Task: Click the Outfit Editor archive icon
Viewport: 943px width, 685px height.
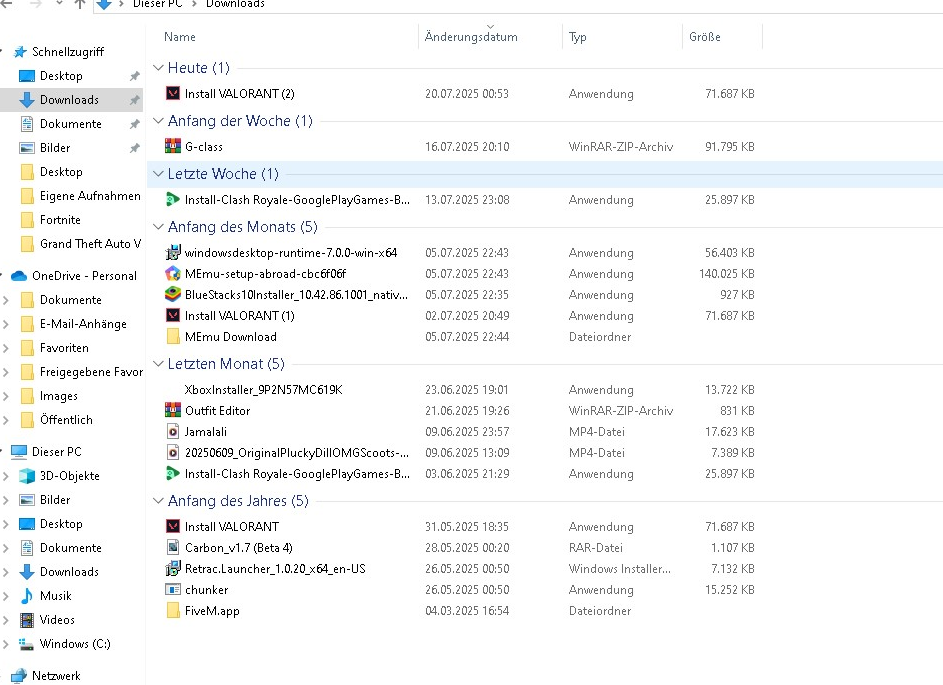Action: click(x=173, y=410)
